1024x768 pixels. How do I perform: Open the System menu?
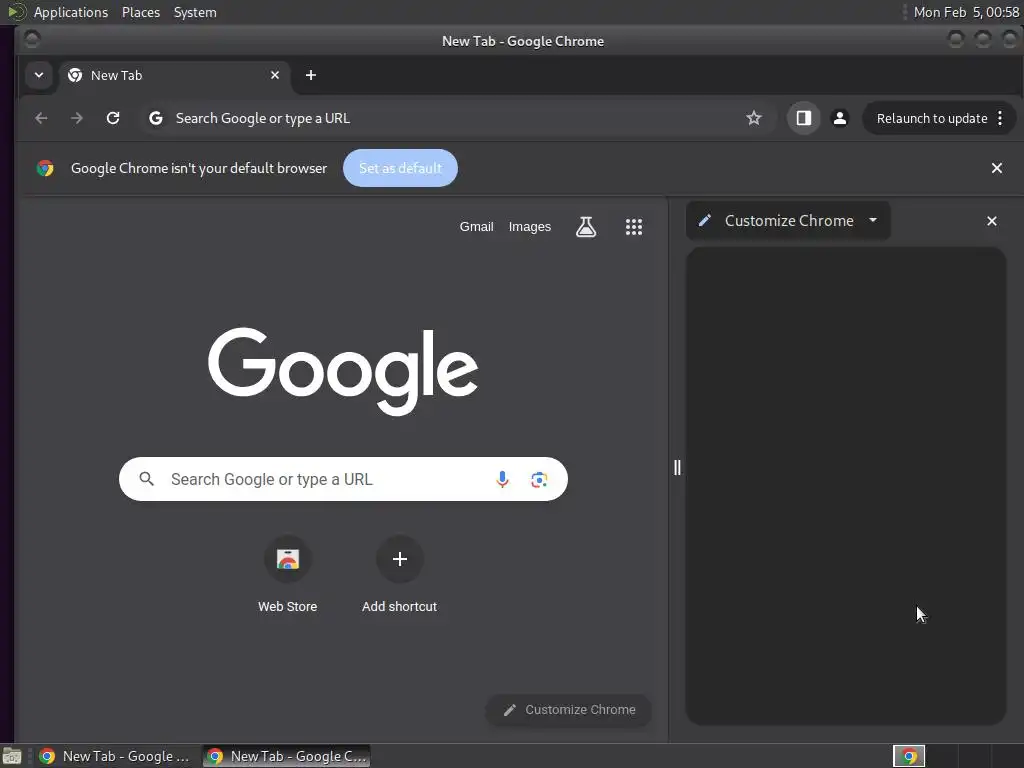(195, 12)
